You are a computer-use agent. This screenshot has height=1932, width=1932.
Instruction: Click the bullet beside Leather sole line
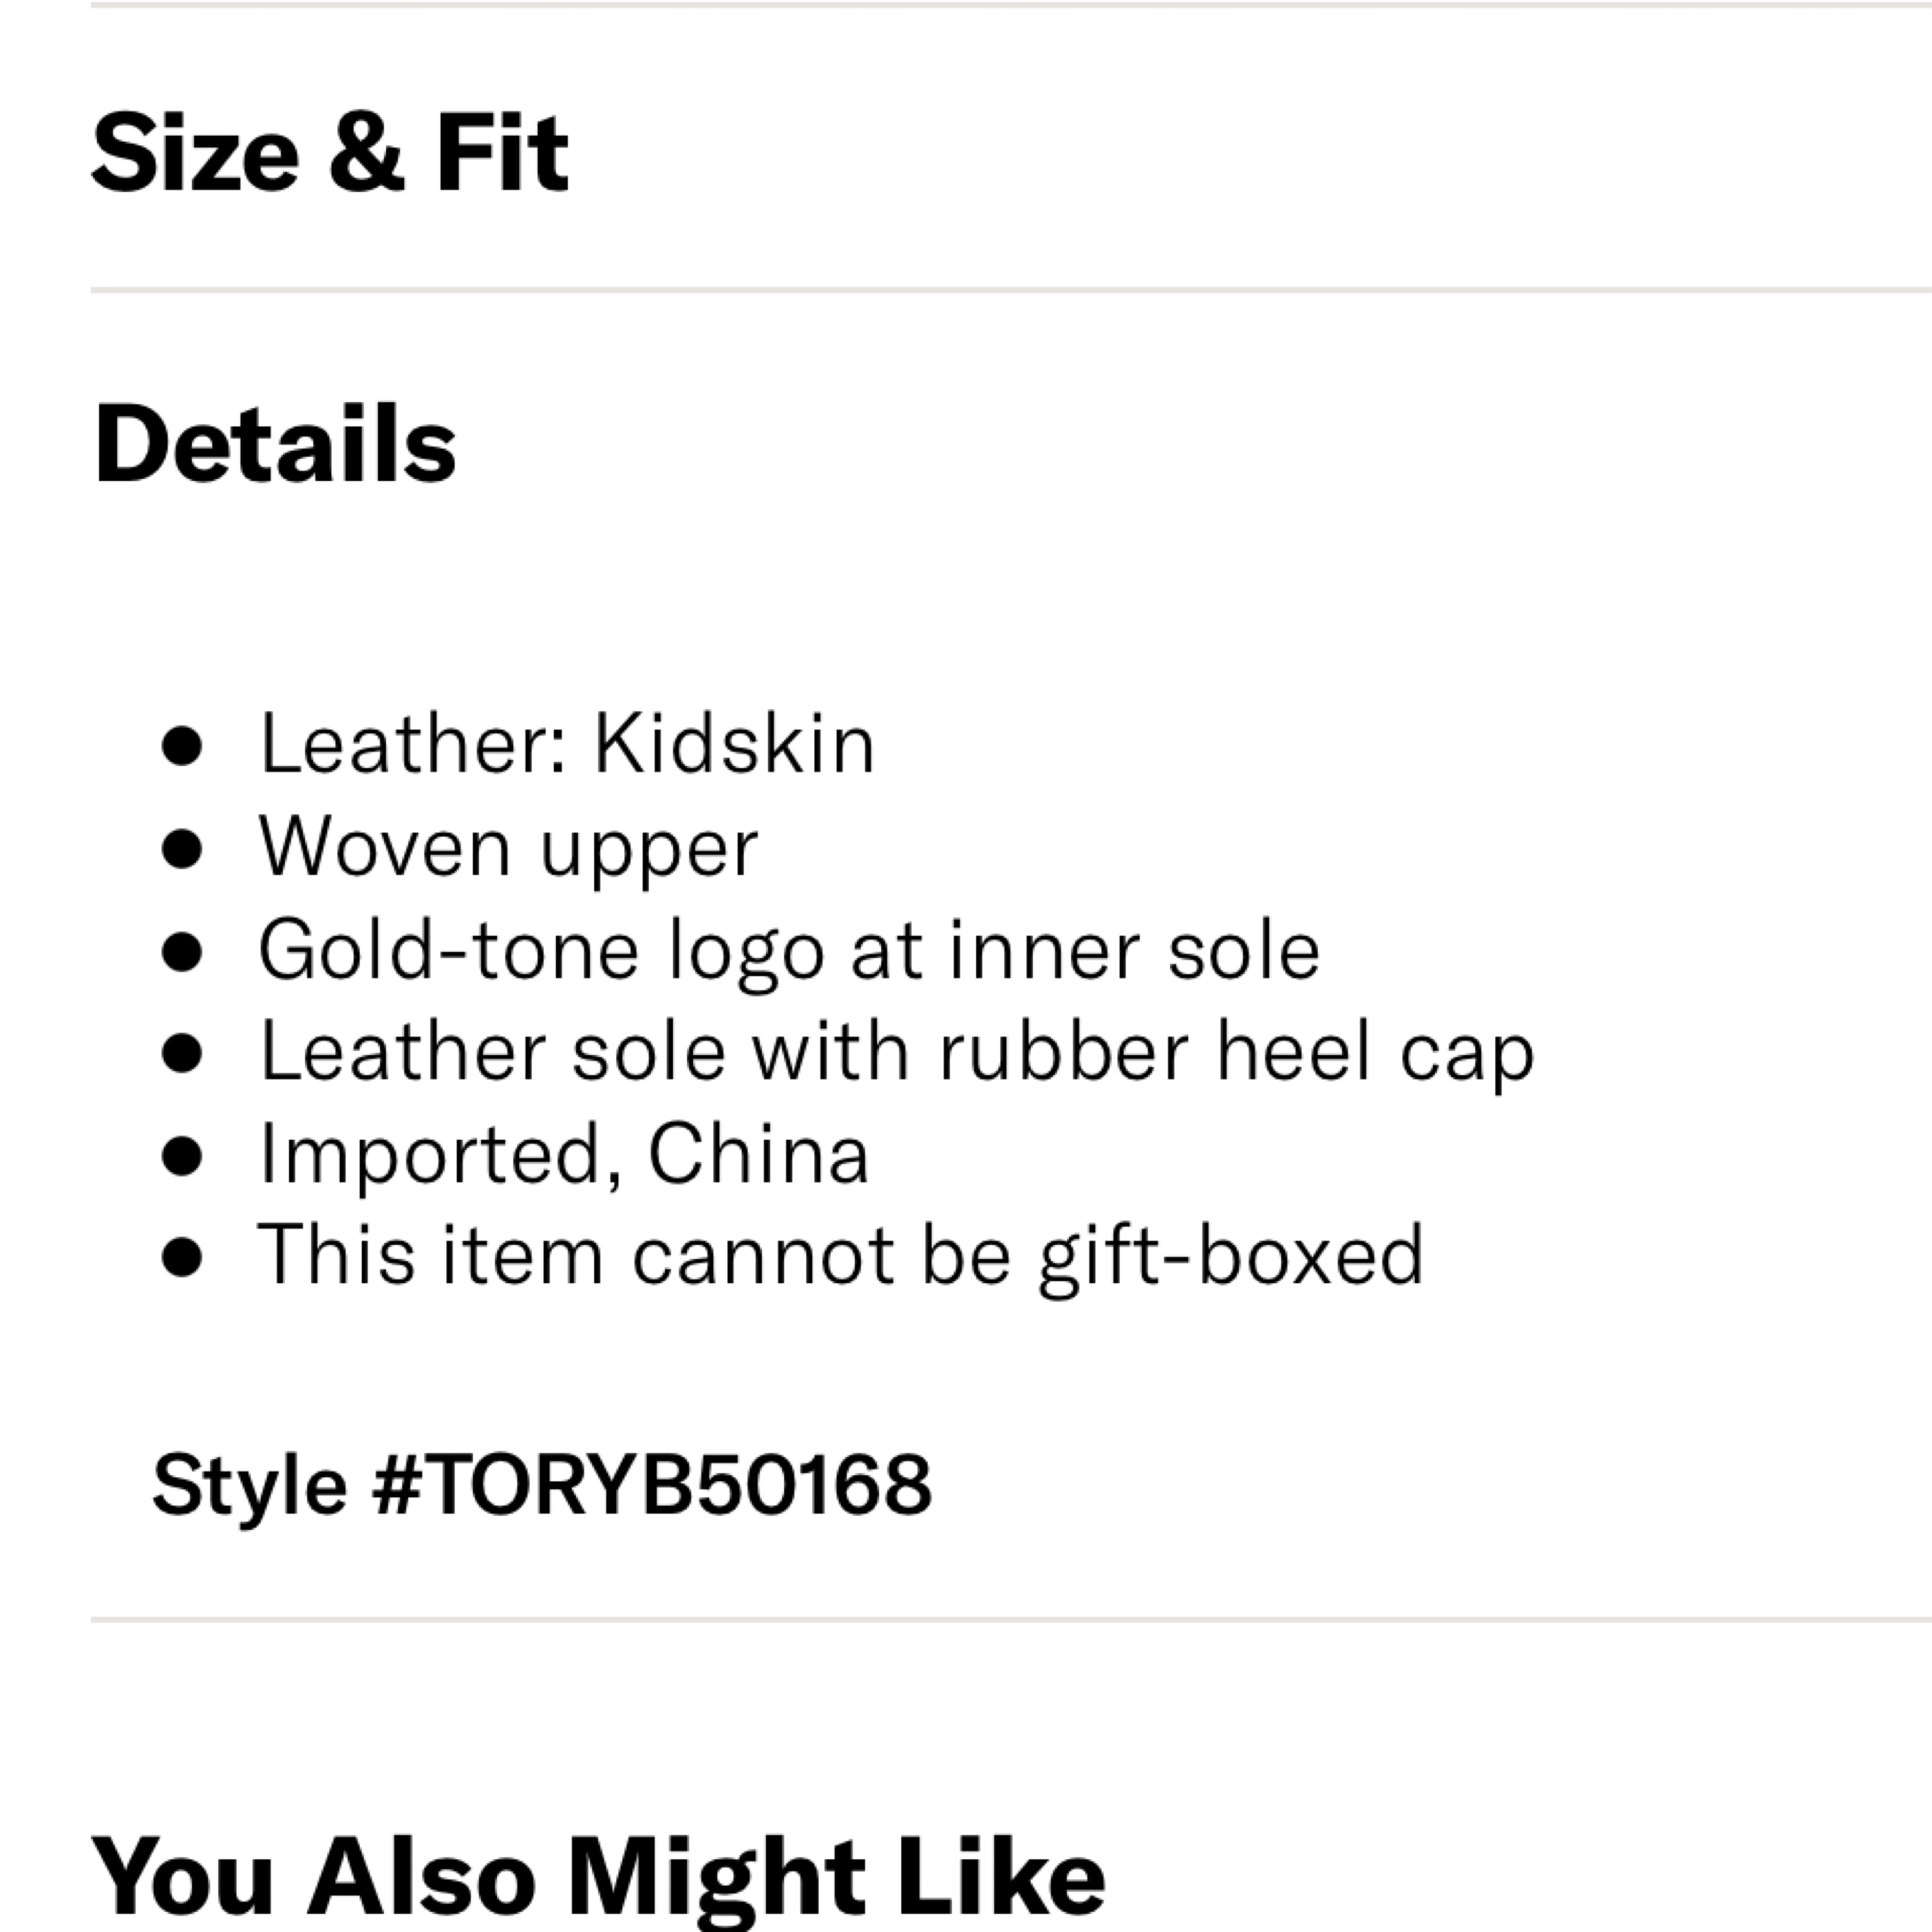click(x=182, y=1053)
